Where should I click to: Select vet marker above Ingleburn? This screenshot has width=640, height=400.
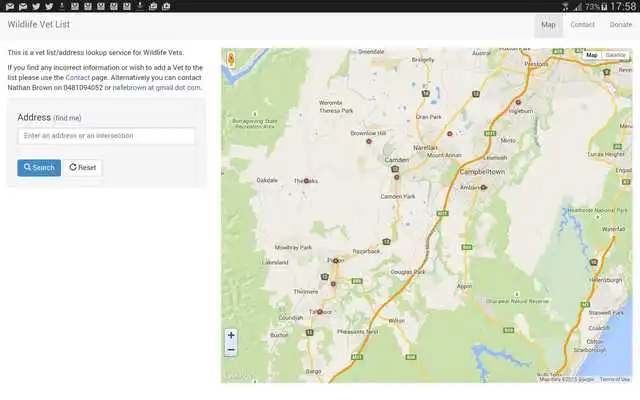518,102
